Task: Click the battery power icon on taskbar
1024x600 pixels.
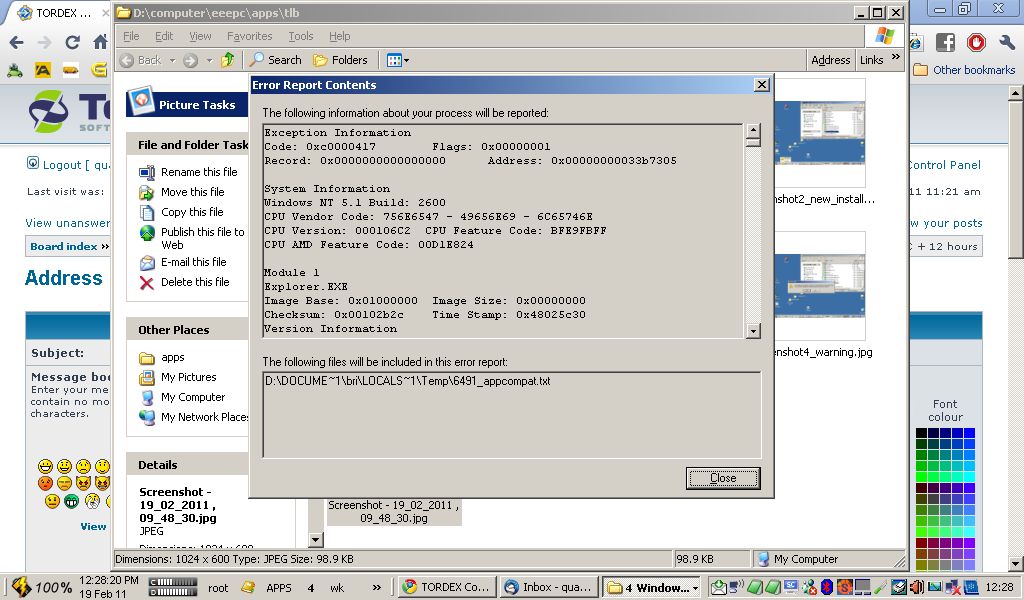Action: [21, 587]
